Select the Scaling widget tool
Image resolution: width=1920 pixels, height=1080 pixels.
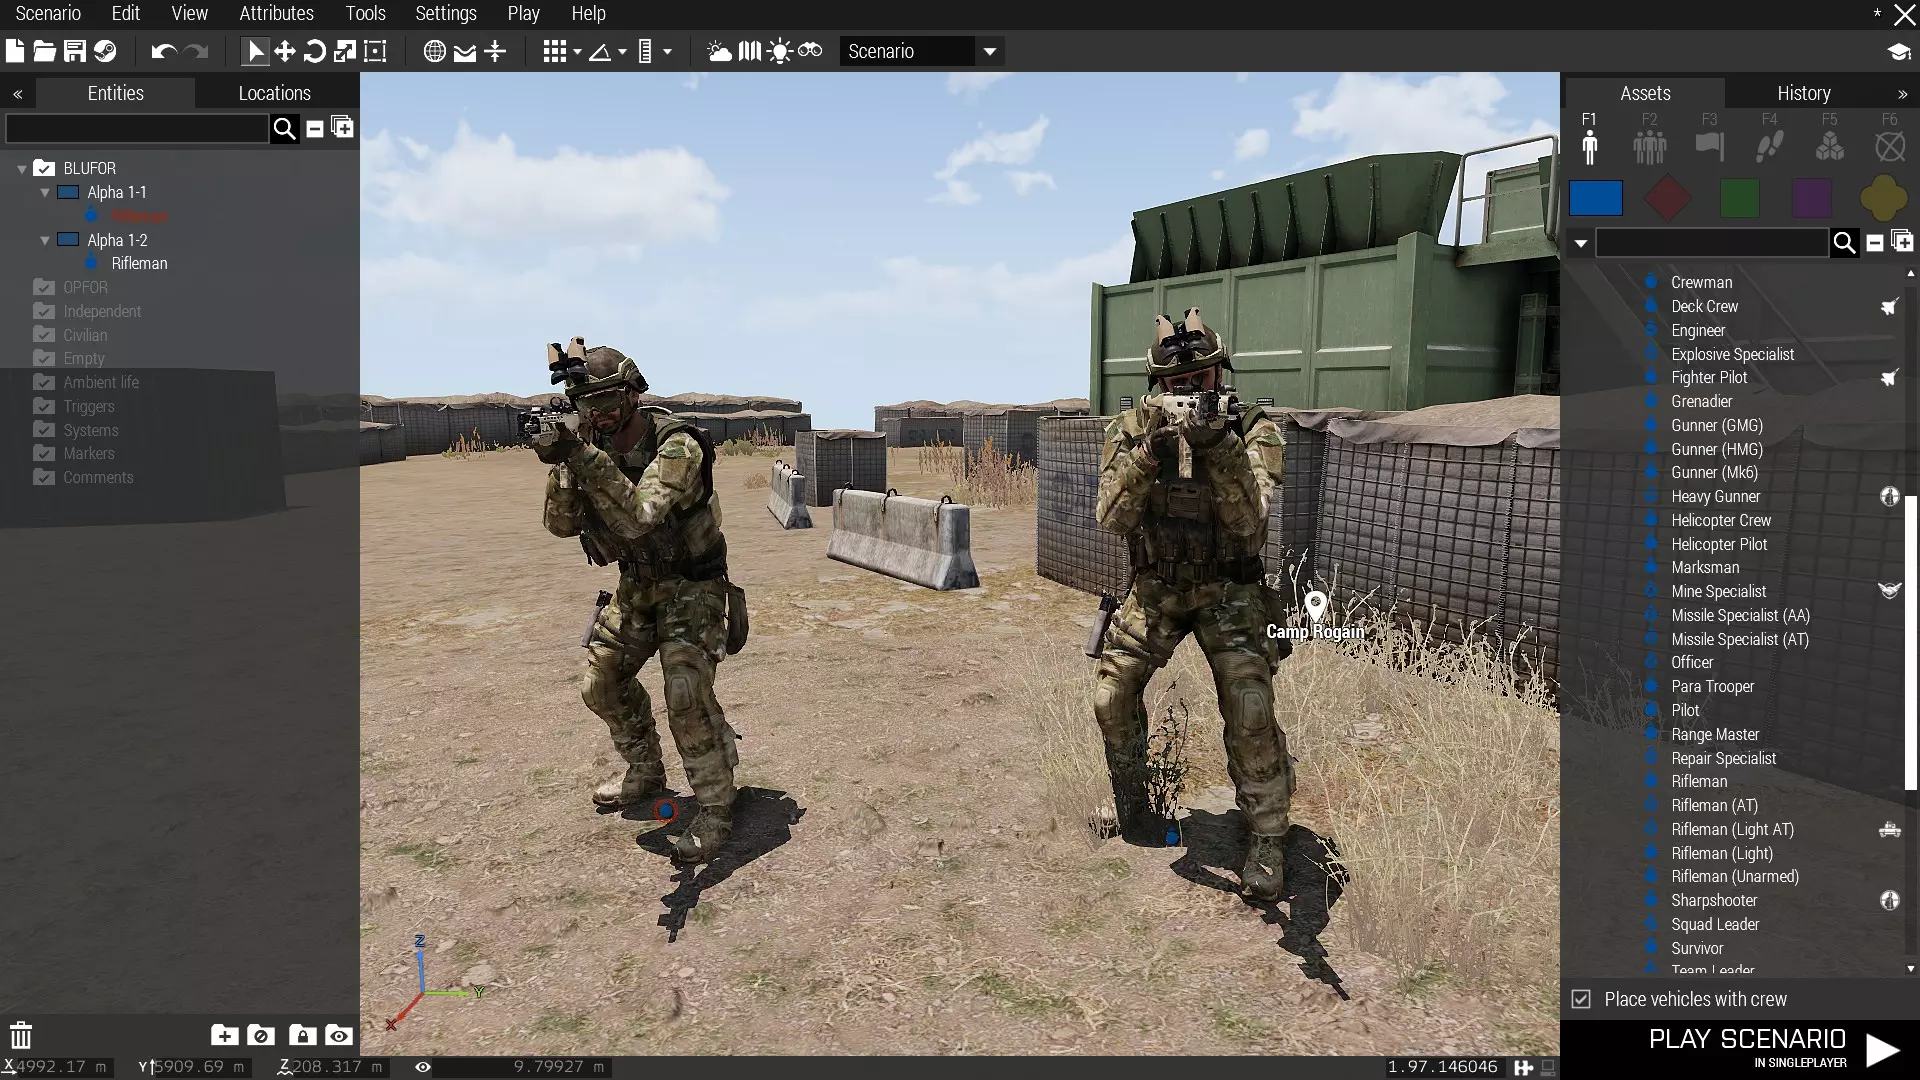345,51
